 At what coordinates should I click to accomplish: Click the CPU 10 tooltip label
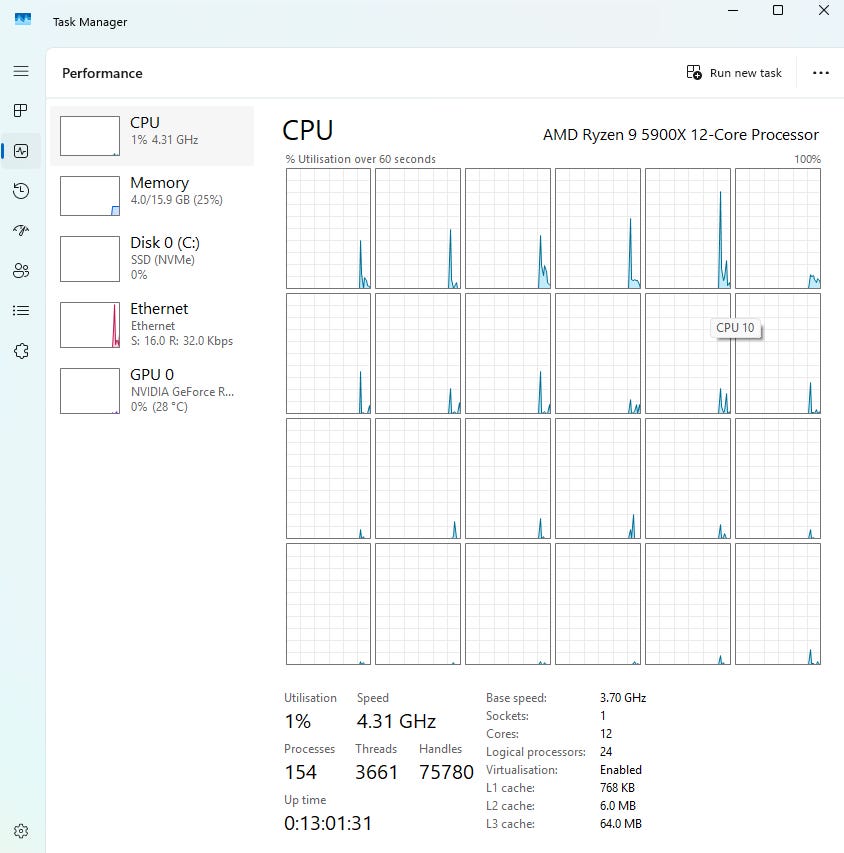735,327
